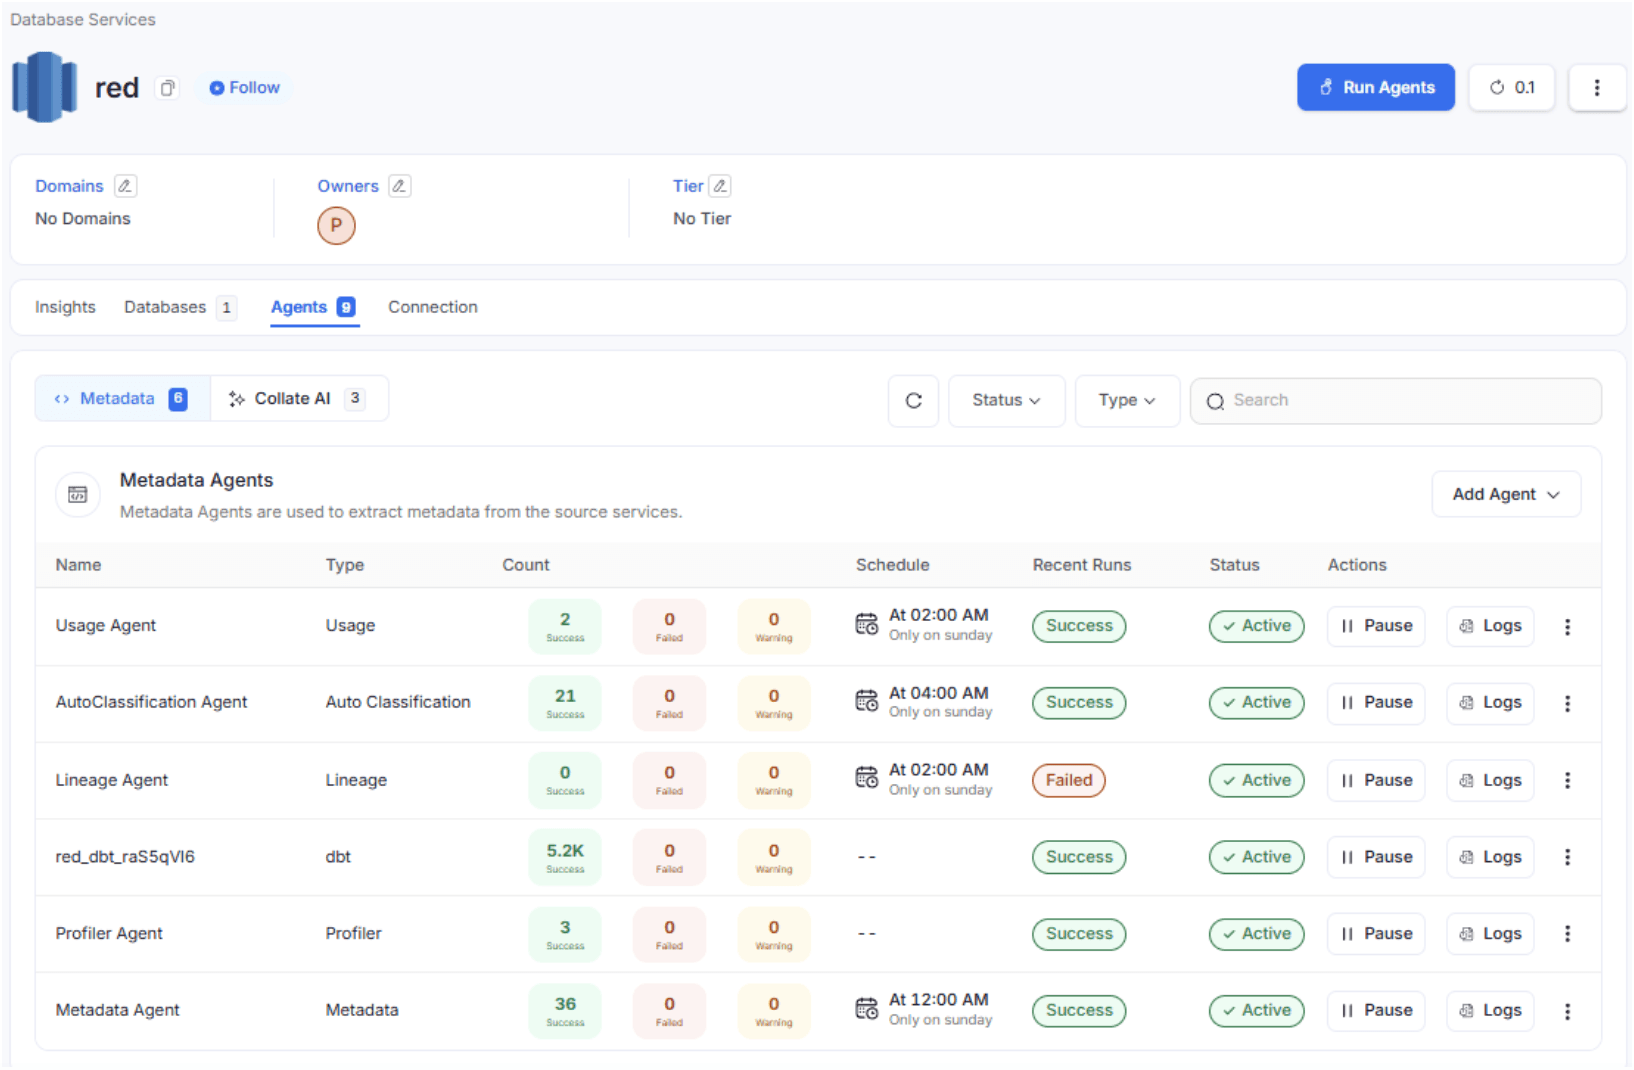The height and width of the screenshot is (1070, 1634).
Task: Open the top-right three-dot menu
Action: [x=1596, y=88]
